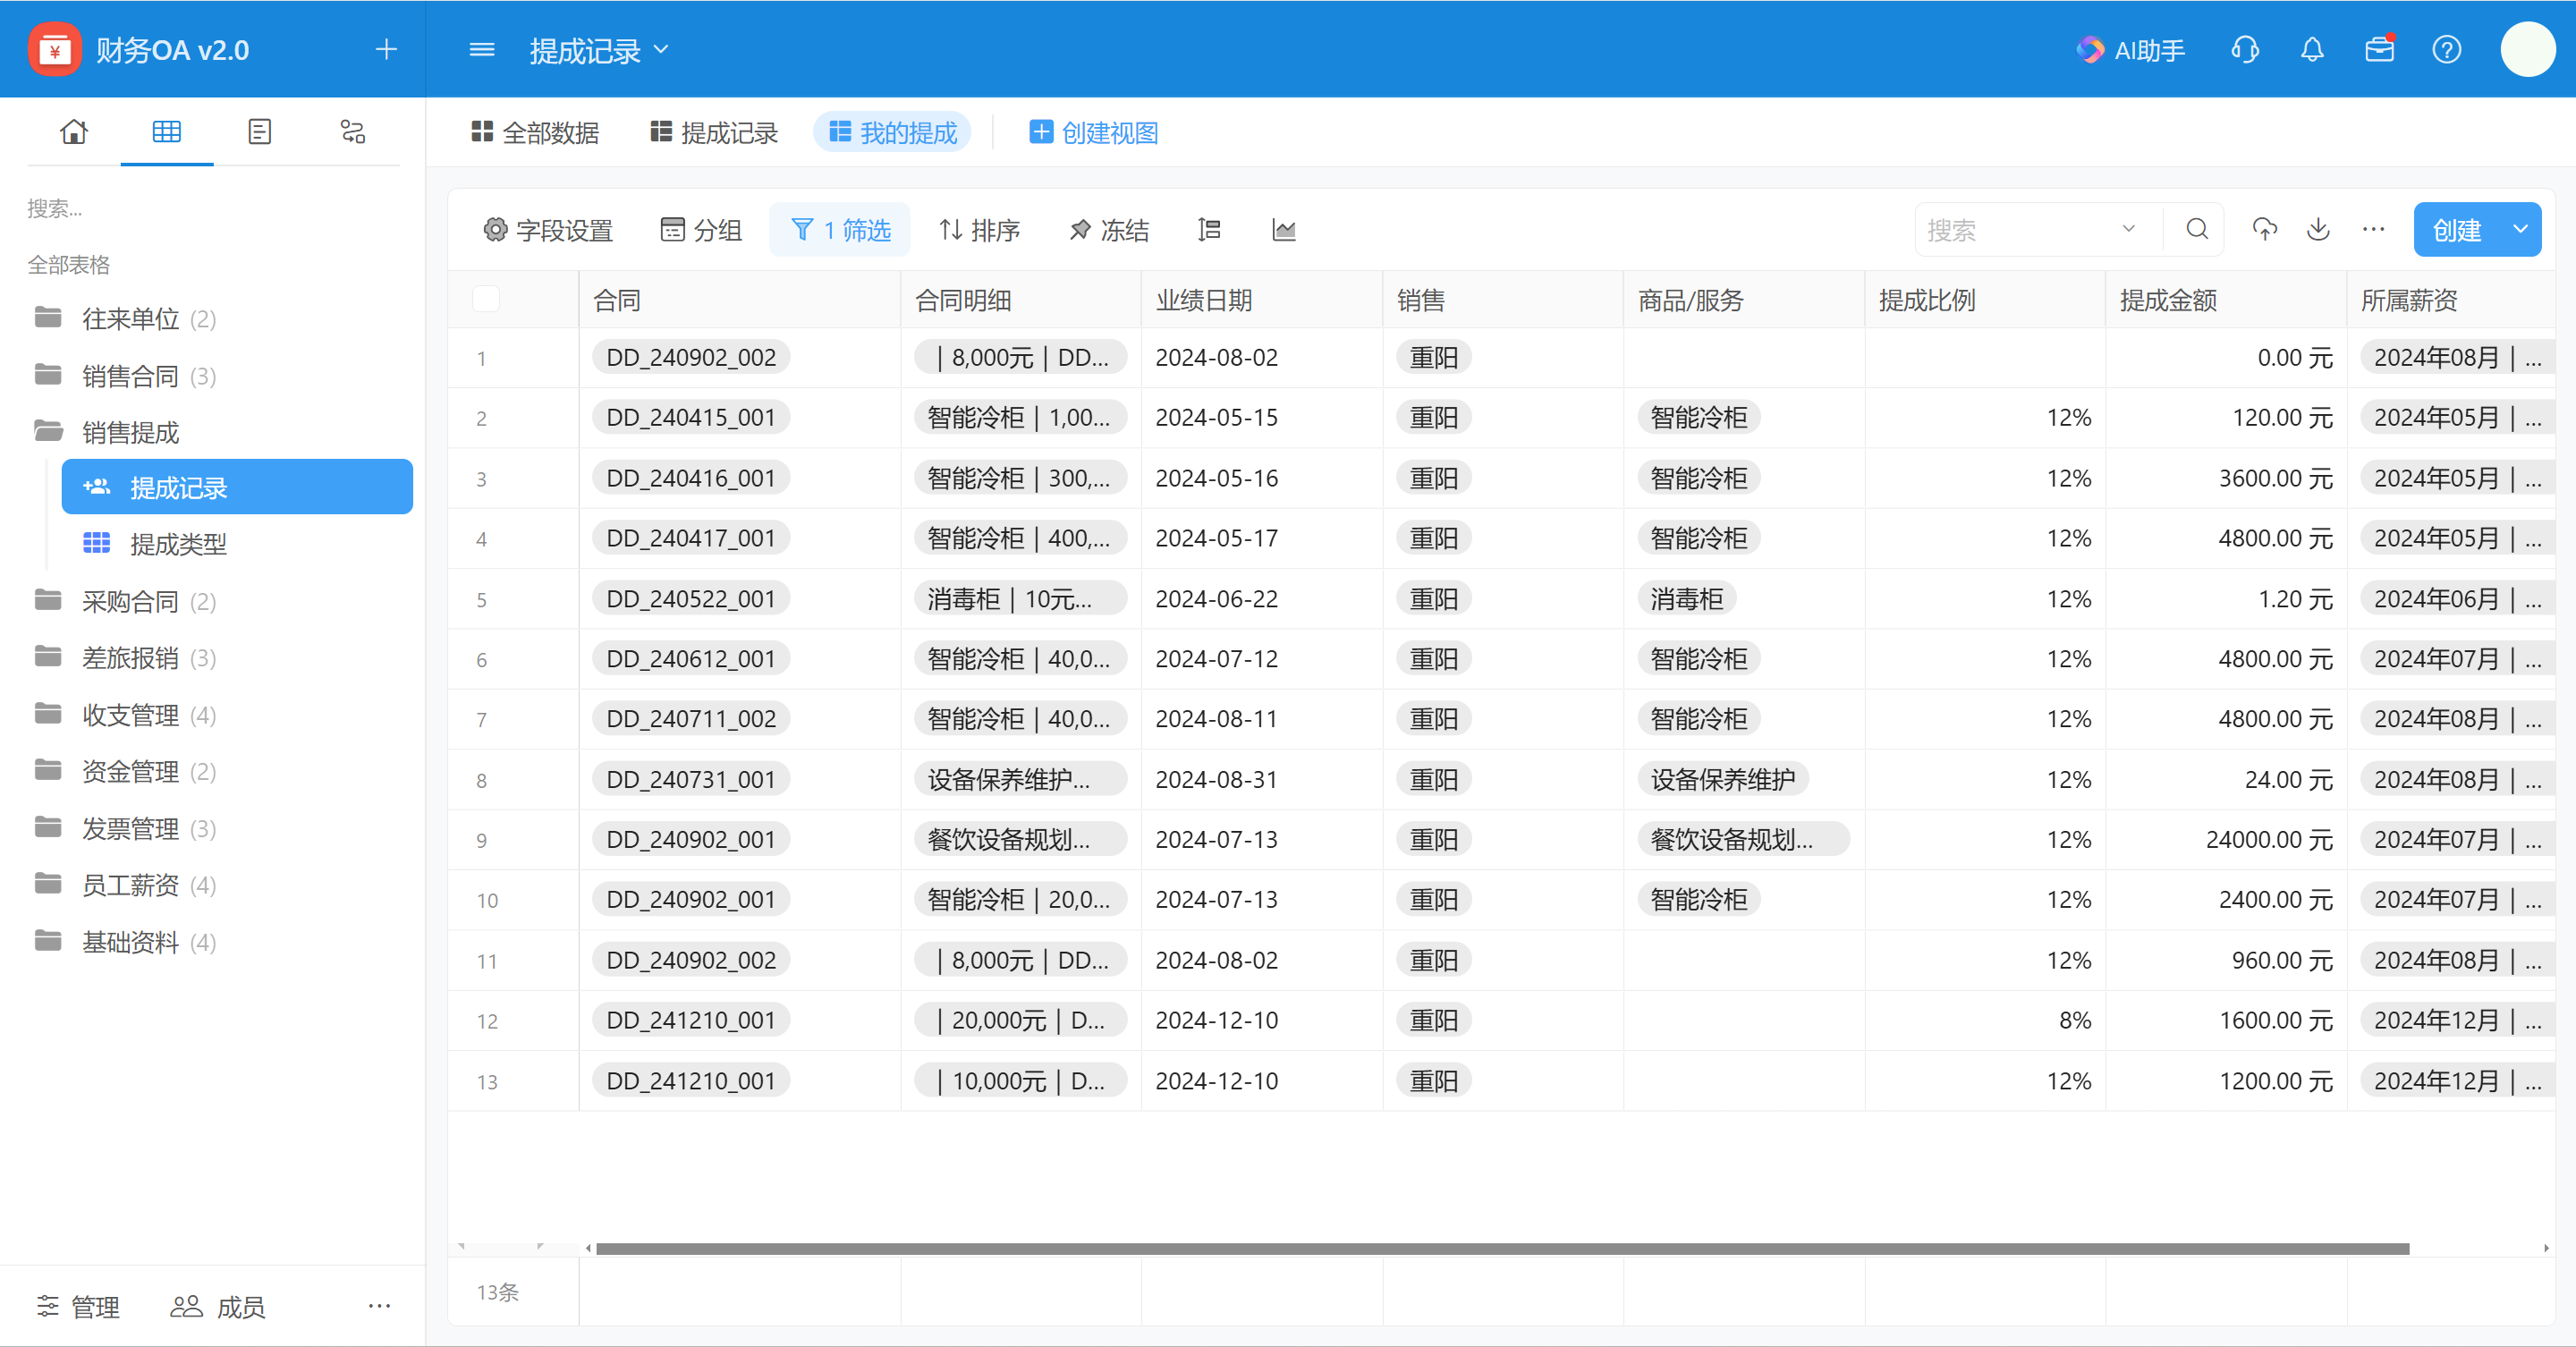Select 提成记录 table in sidebar
This screenshot has width=2576, height=1347.
coord(237,487)
